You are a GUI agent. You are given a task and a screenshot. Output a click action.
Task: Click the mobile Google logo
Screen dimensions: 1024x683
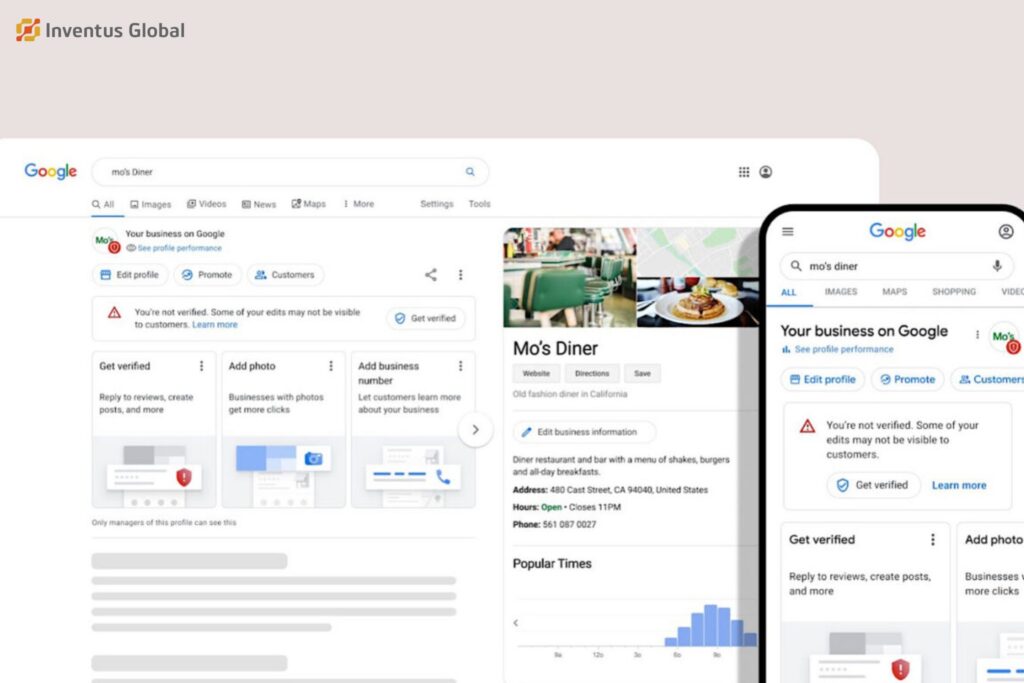point(897,231)
